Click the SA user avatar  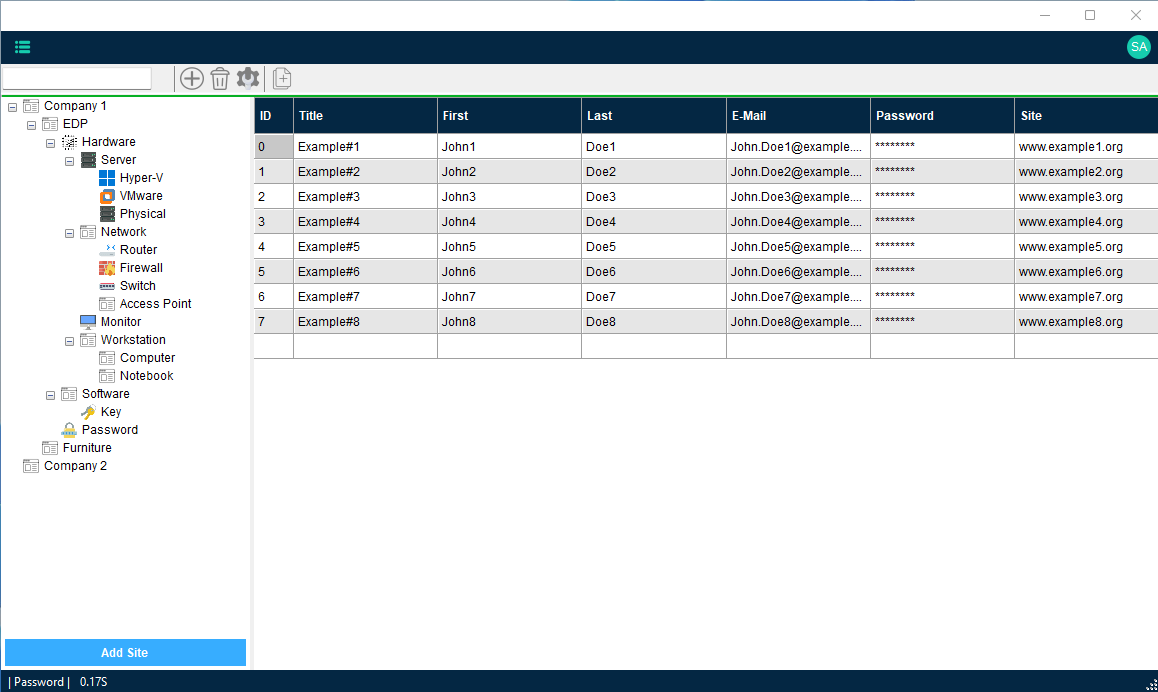coord(1139,47)
